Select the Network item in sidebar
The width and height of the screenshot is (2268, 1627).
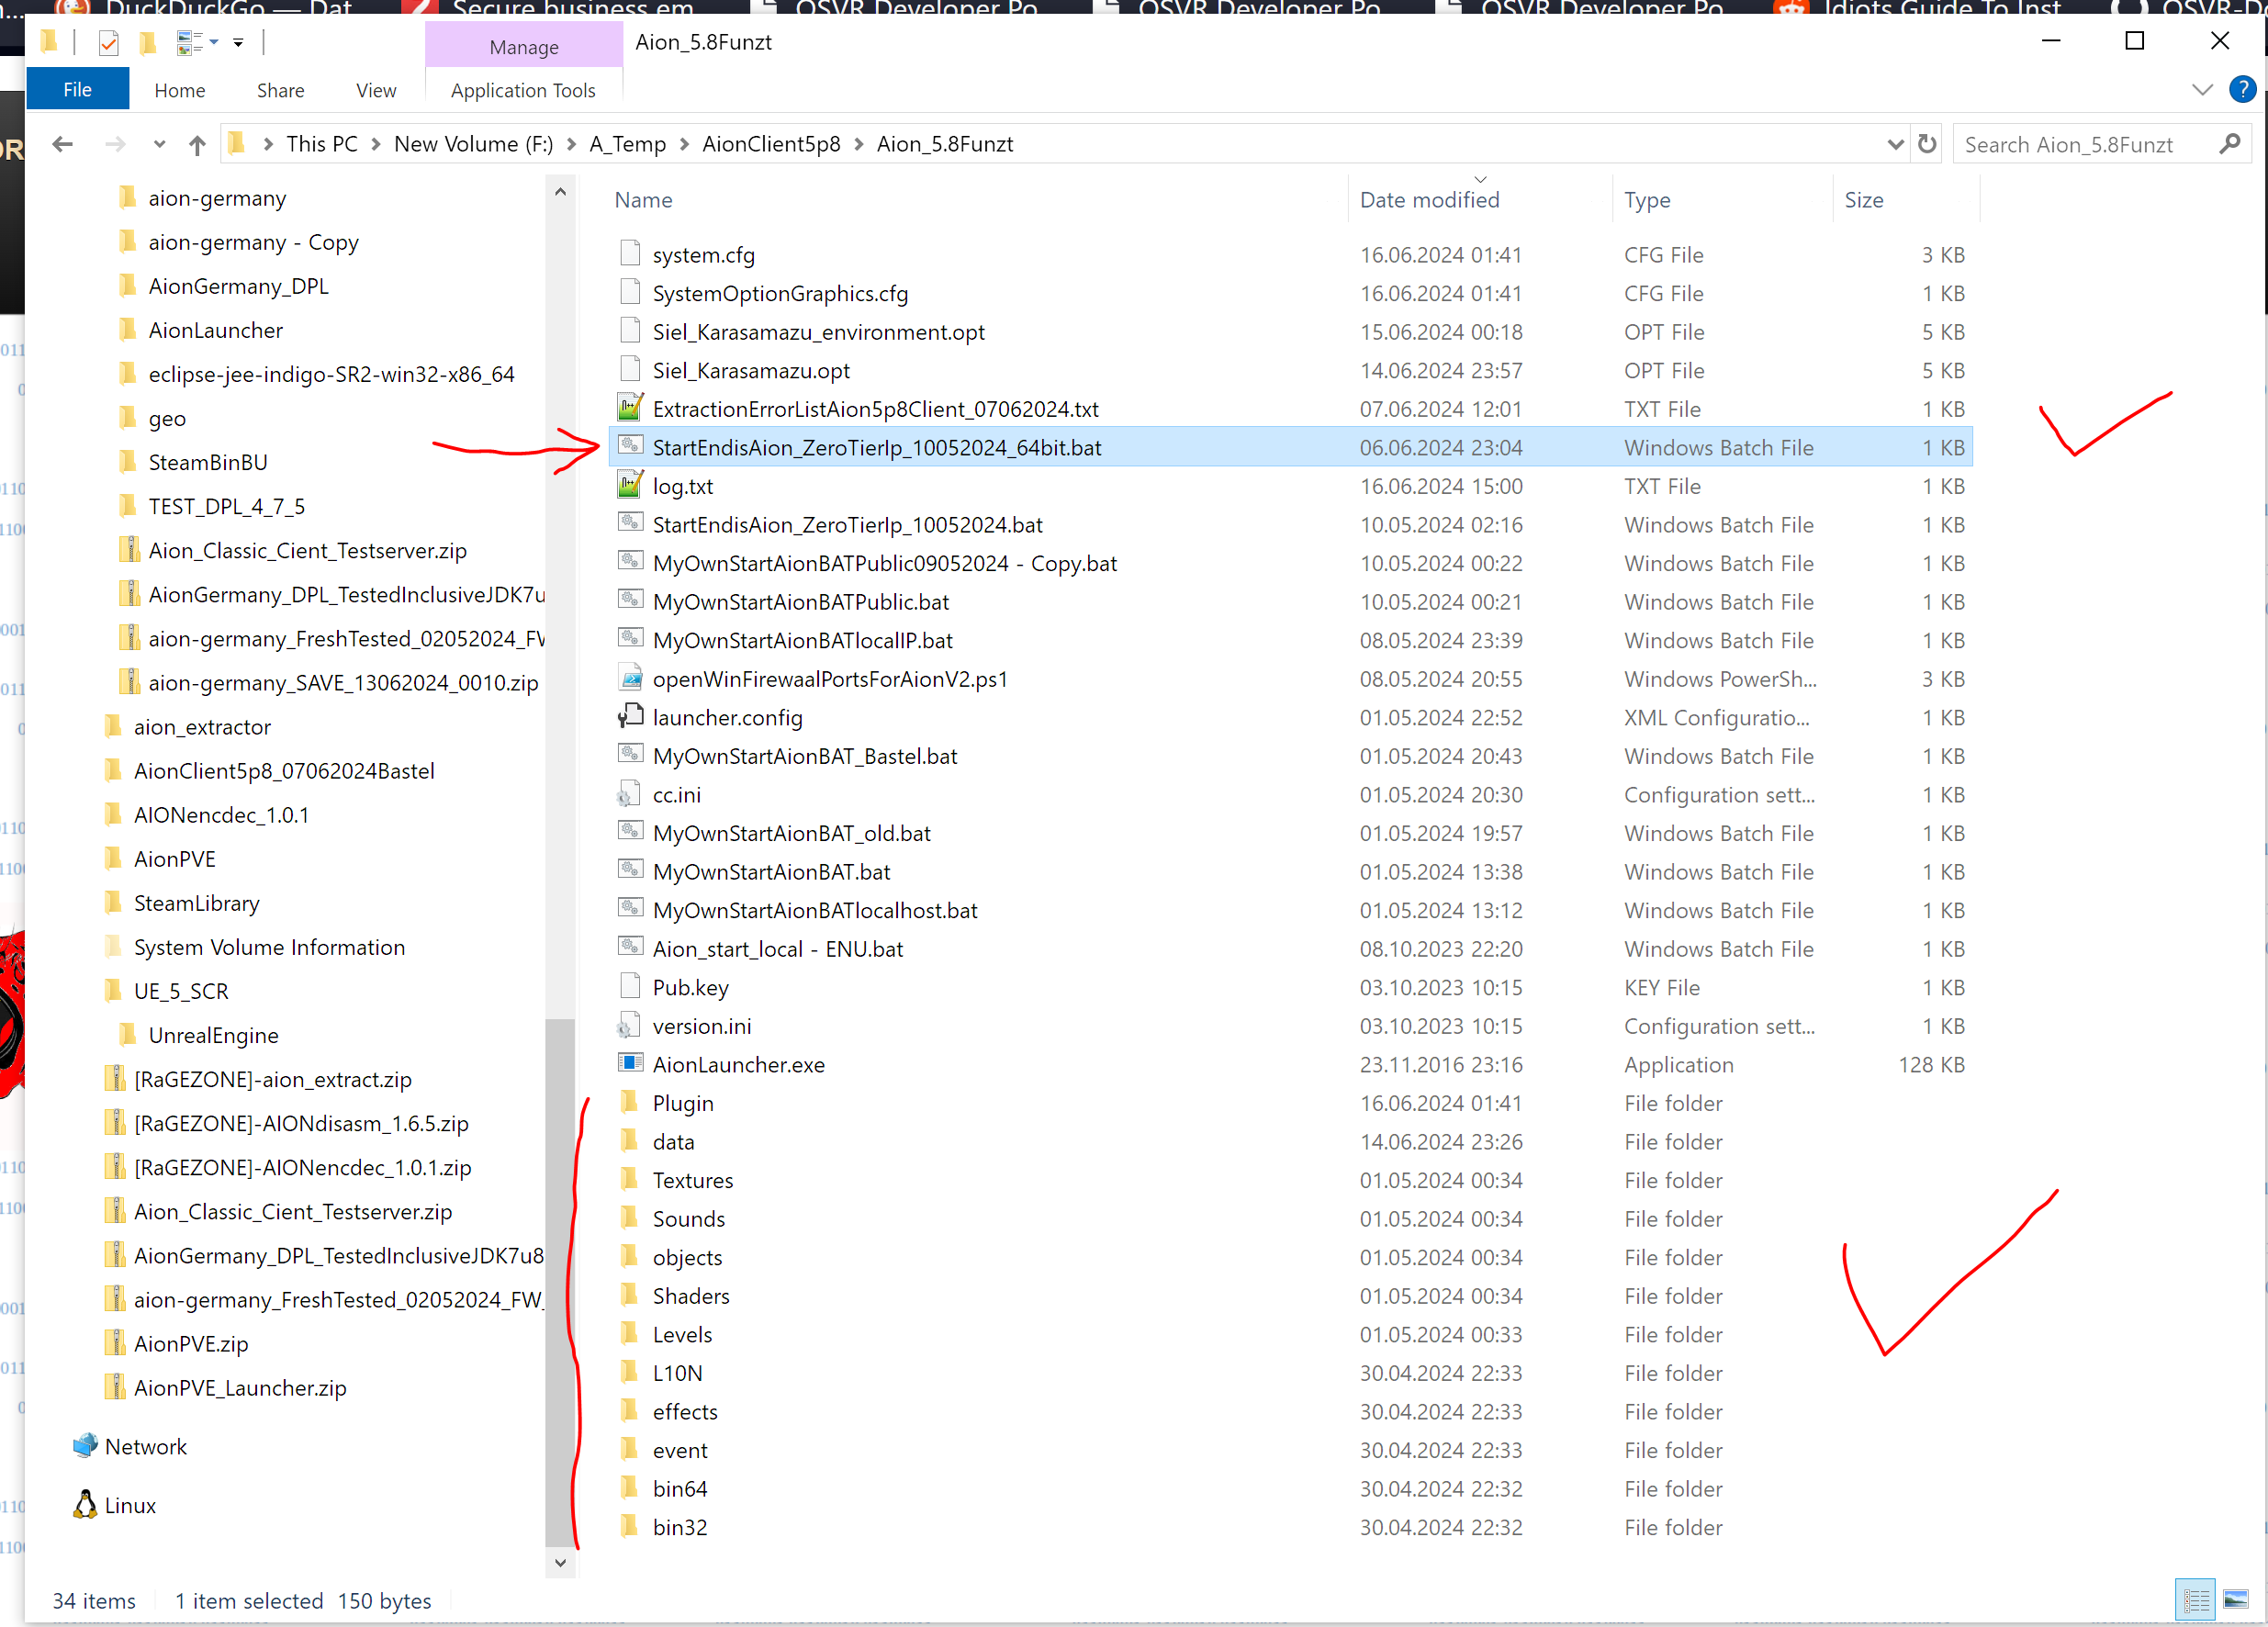pos(145,1446)
